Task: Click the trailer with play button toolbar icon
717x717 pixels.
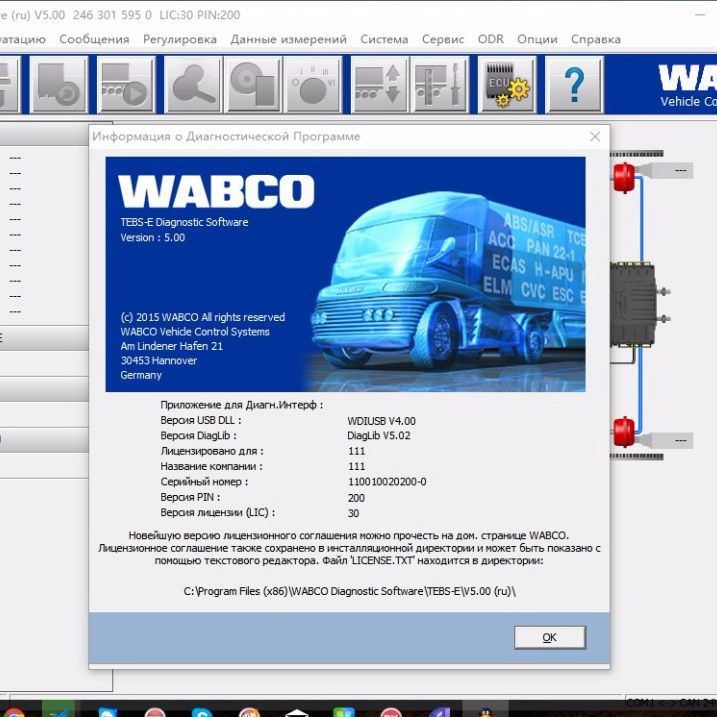Action: coord(126,84)
